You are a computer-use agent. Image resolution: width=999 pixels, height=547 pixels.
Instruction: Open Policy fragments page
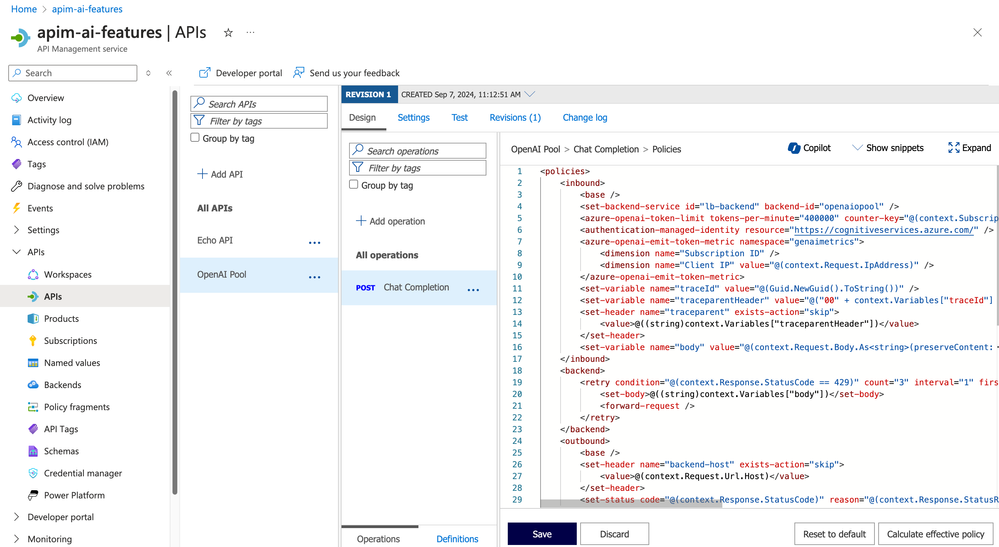click(76, 407)
